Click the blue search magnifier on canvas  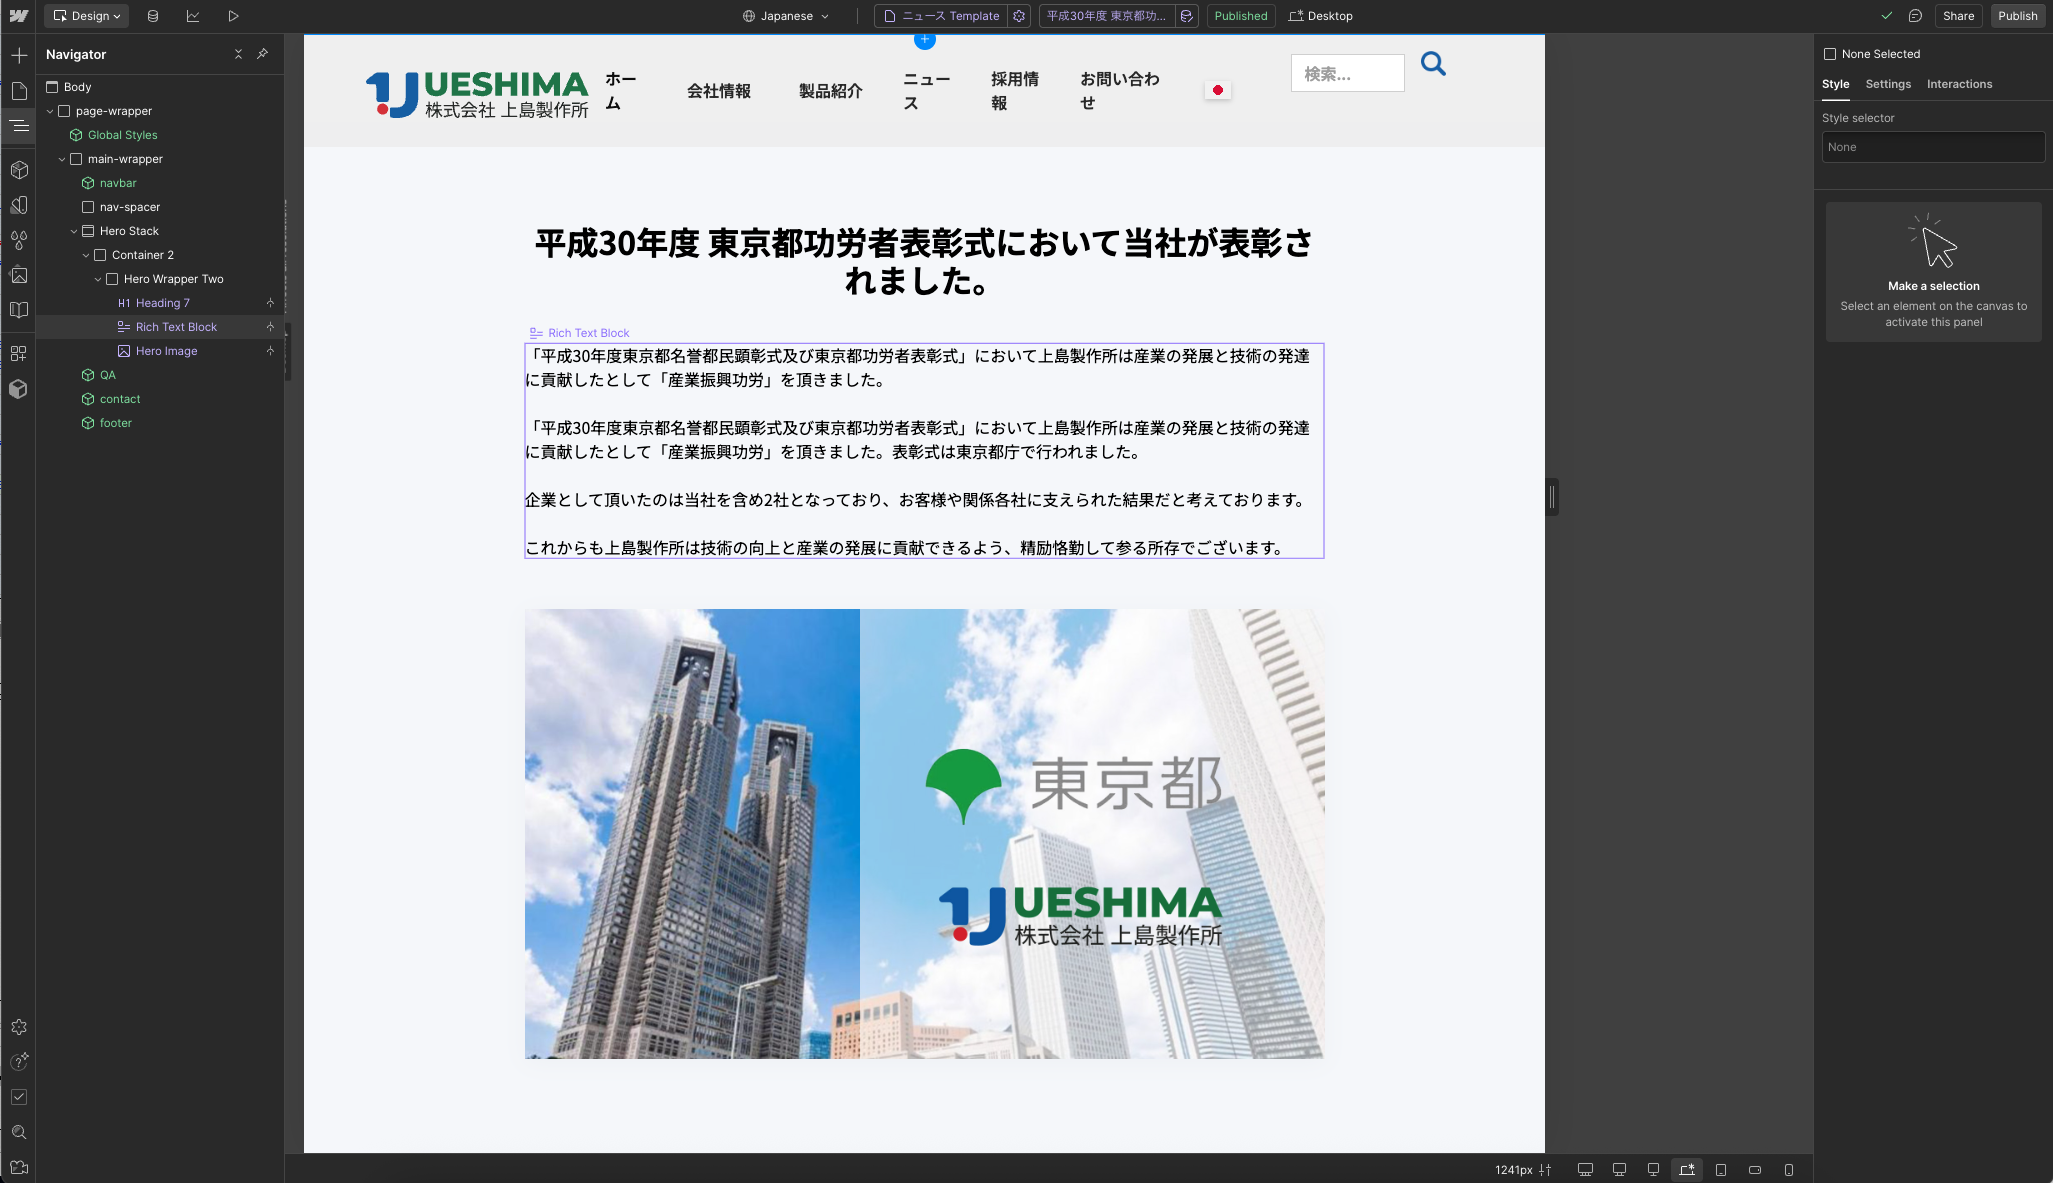[1433, 64]
